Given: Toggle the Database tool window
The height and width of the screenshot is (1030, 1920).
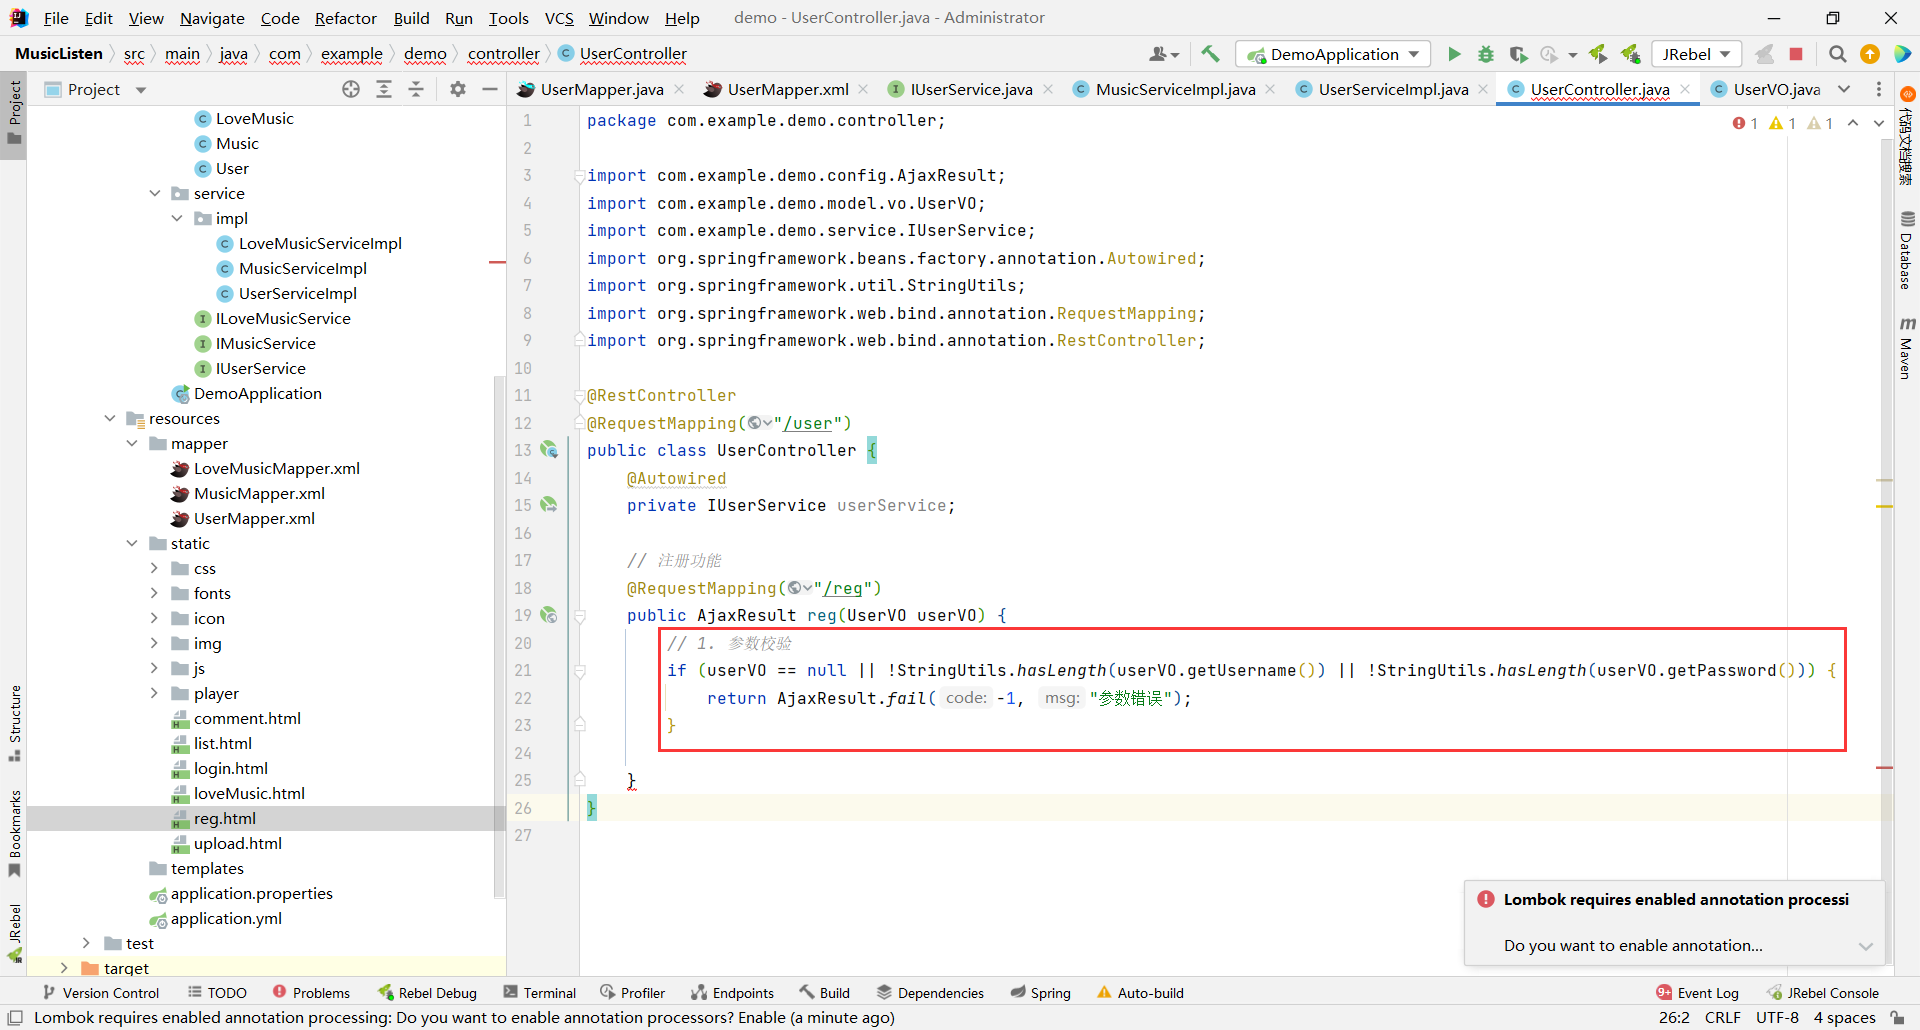Looking at the screenshot, I should pyautogui.click(x=1907, y=250).
